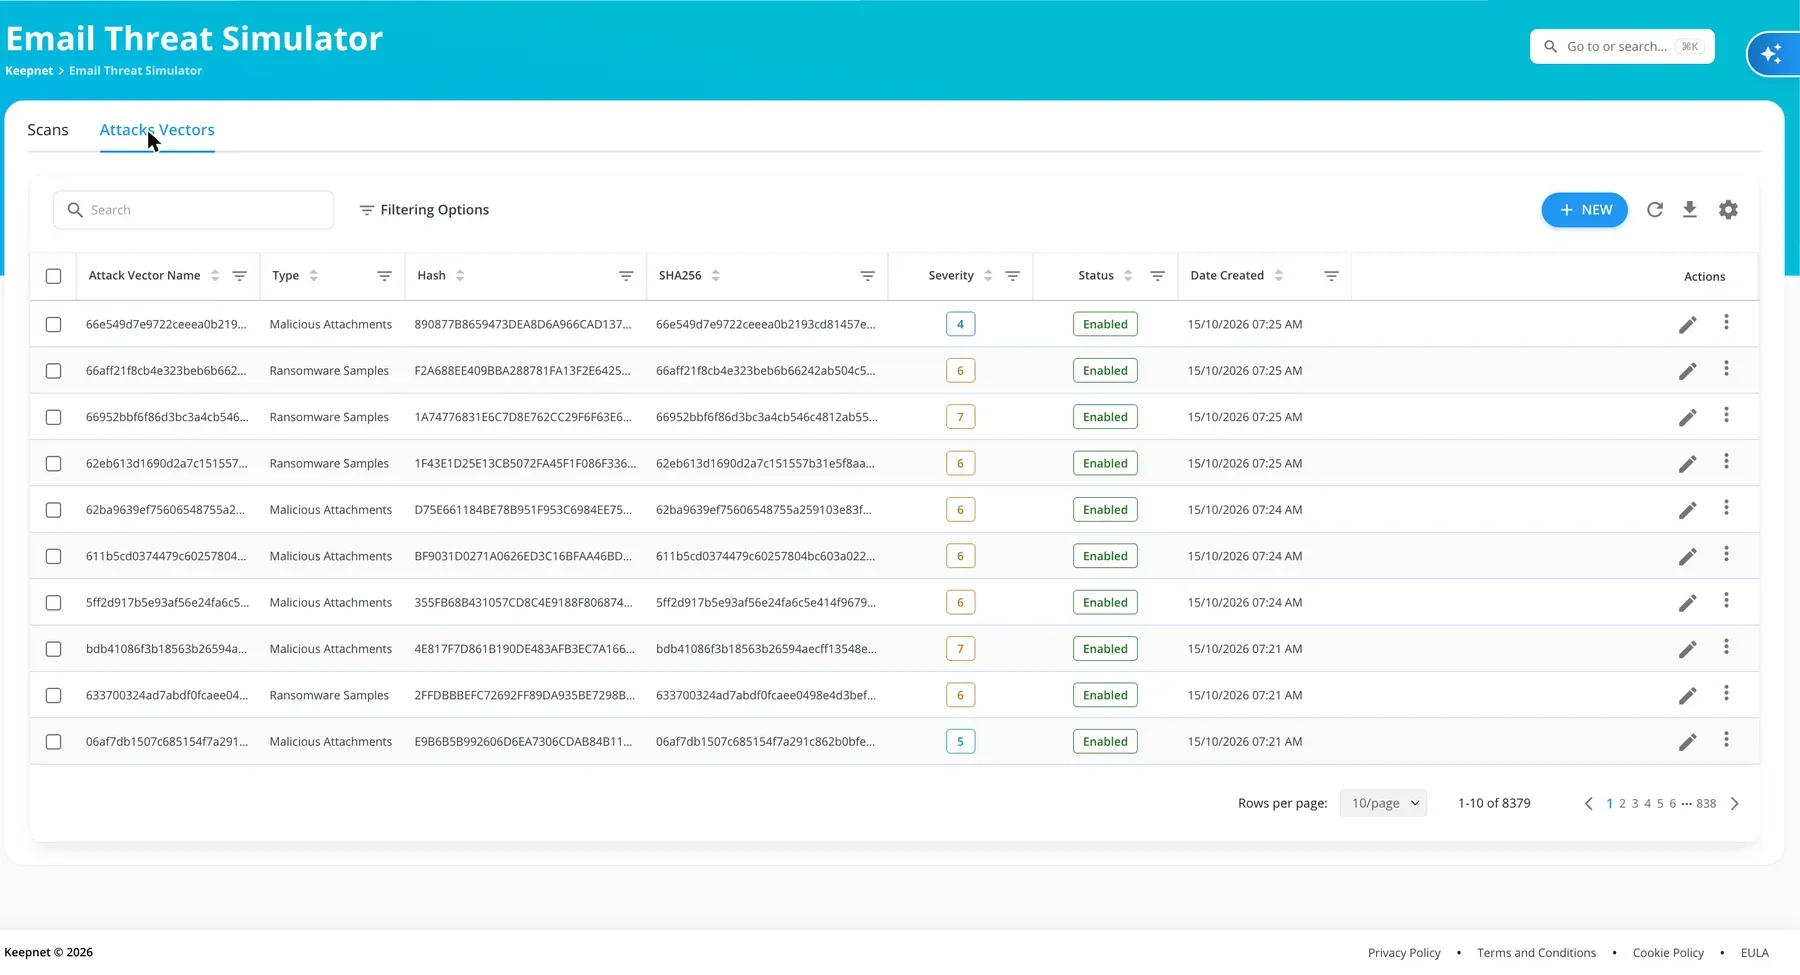Go to pagination page 2
The height and width of the screenshot is (975, 1800).
tap(1622, 804)
